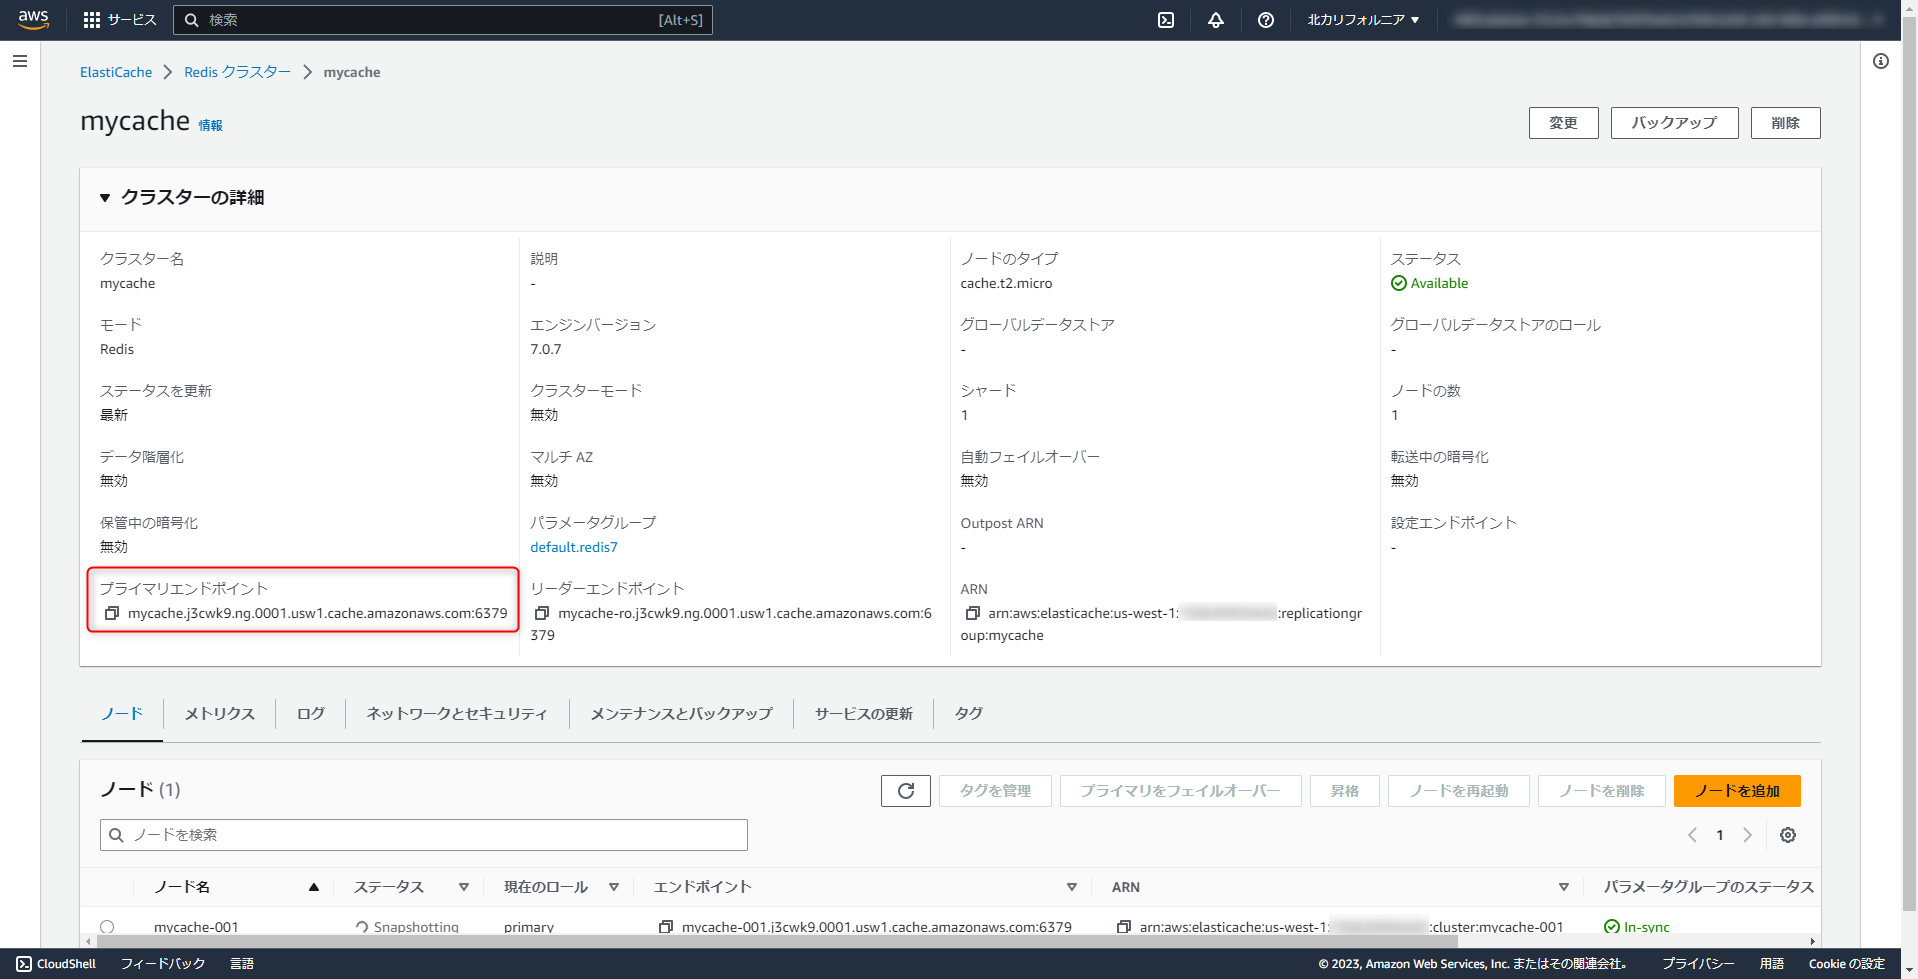The width and height of the screenshot is (1918, 979).
Task: Copy the primary endpoint using its copy icon
Action: click(x=112, y=613)
